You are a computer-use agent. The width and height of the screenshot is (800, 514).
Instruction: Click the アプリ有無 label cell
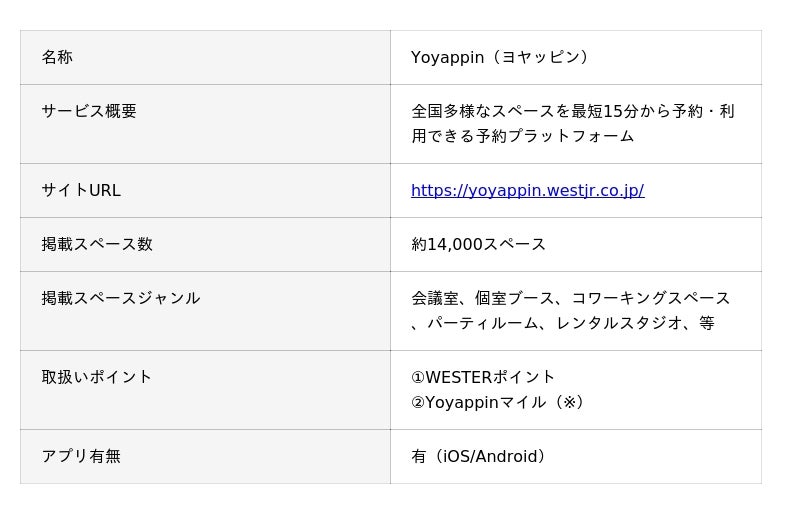81,456
